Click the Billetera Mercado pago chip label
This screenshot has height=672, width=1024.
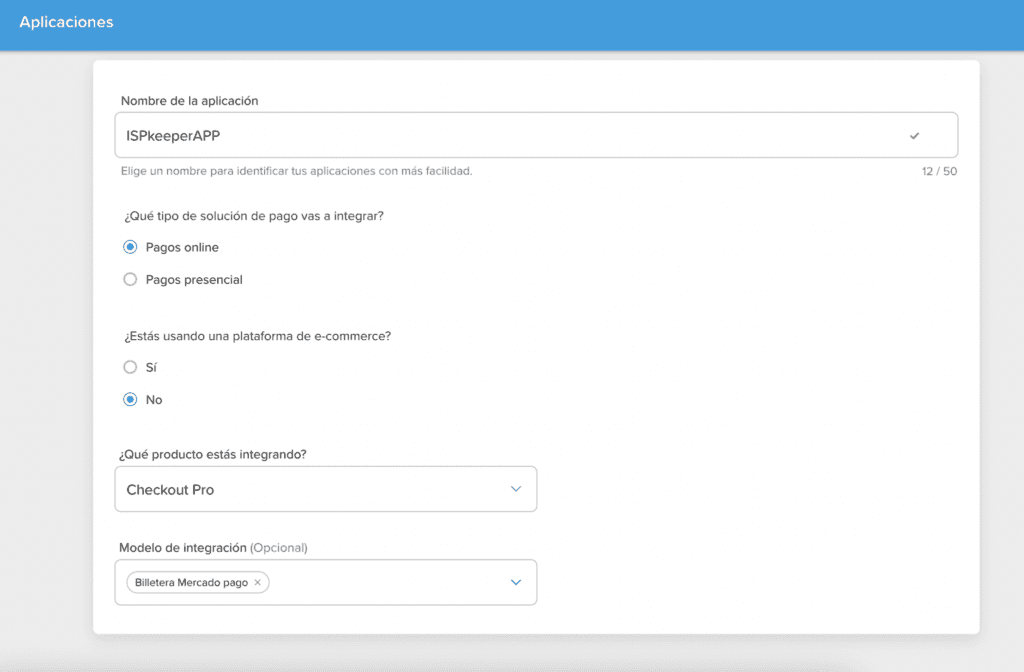191,582
